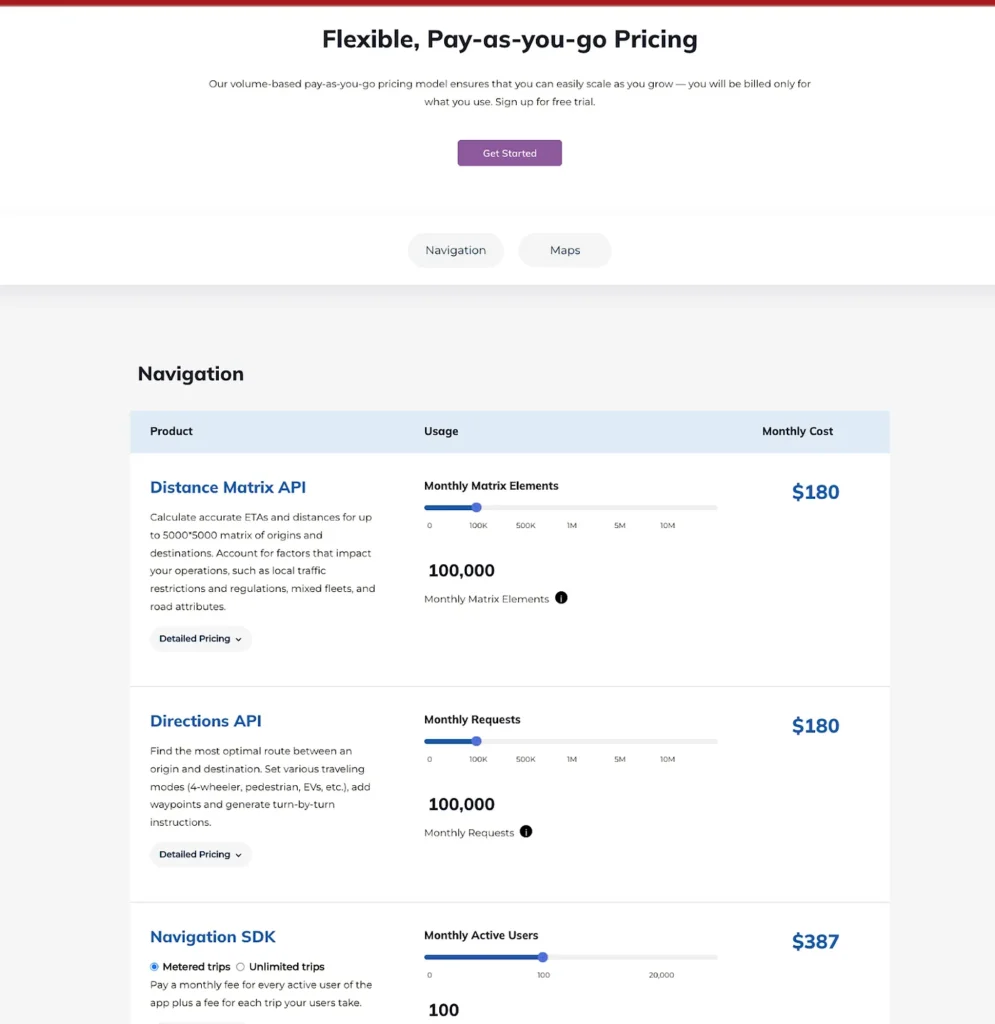Set Matrix Elements slider to 10M mark
This screenshot has height=1024, width=995.
pos(668,507)
